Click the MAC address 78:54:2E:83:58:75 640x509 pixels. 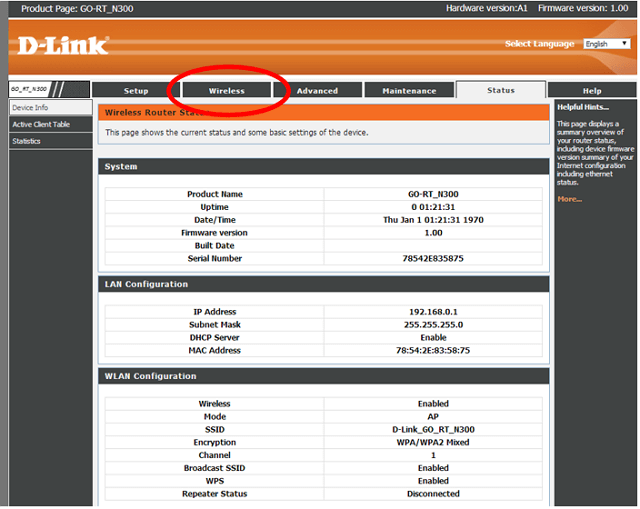[x=433, y=351]
